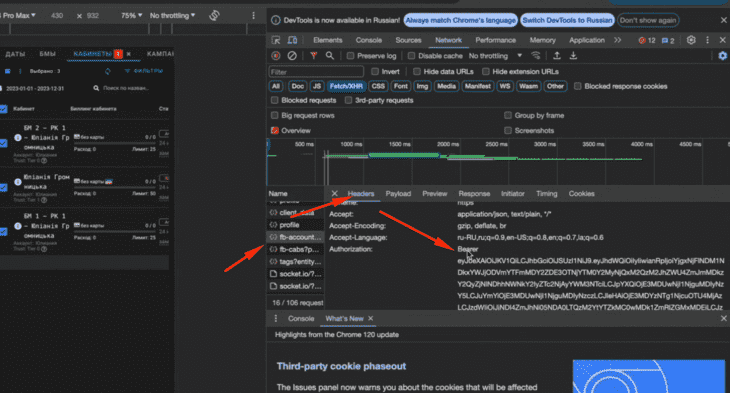Screen dimensions: 730x393
Task: Open DevTools settings gear
Action: pyautogui.click(x=691, y=40)
